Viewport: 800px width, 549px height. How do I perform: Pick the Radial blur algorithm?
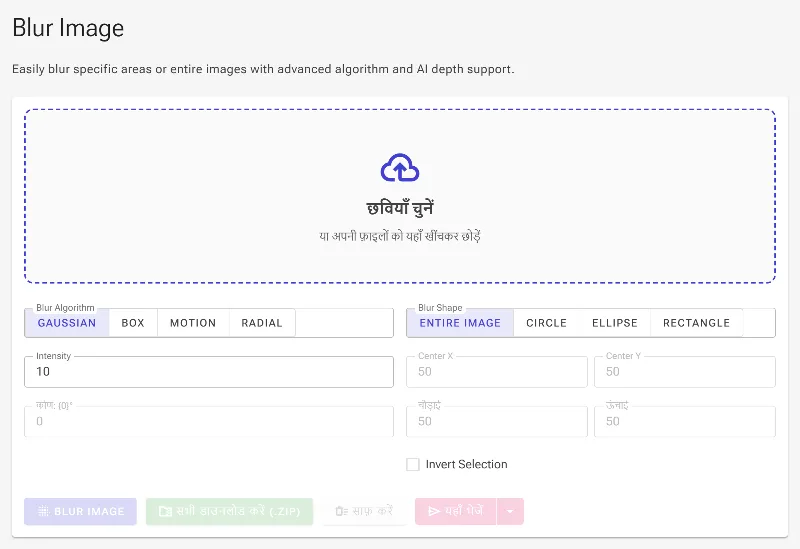tap(262, 323)
